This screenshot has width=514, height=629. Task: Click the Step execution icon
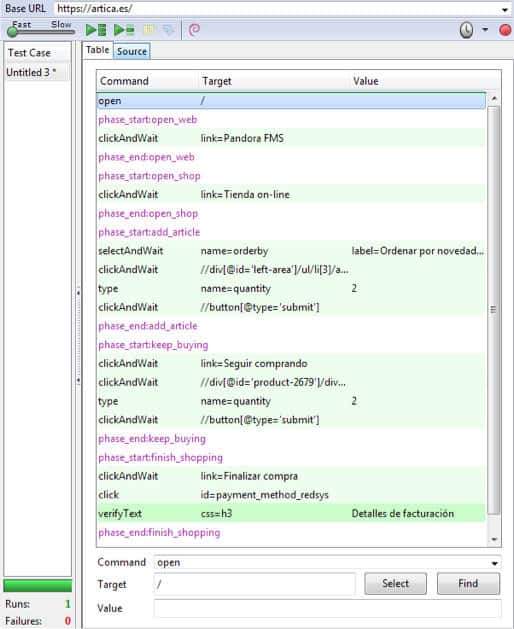tap(168, 30)
